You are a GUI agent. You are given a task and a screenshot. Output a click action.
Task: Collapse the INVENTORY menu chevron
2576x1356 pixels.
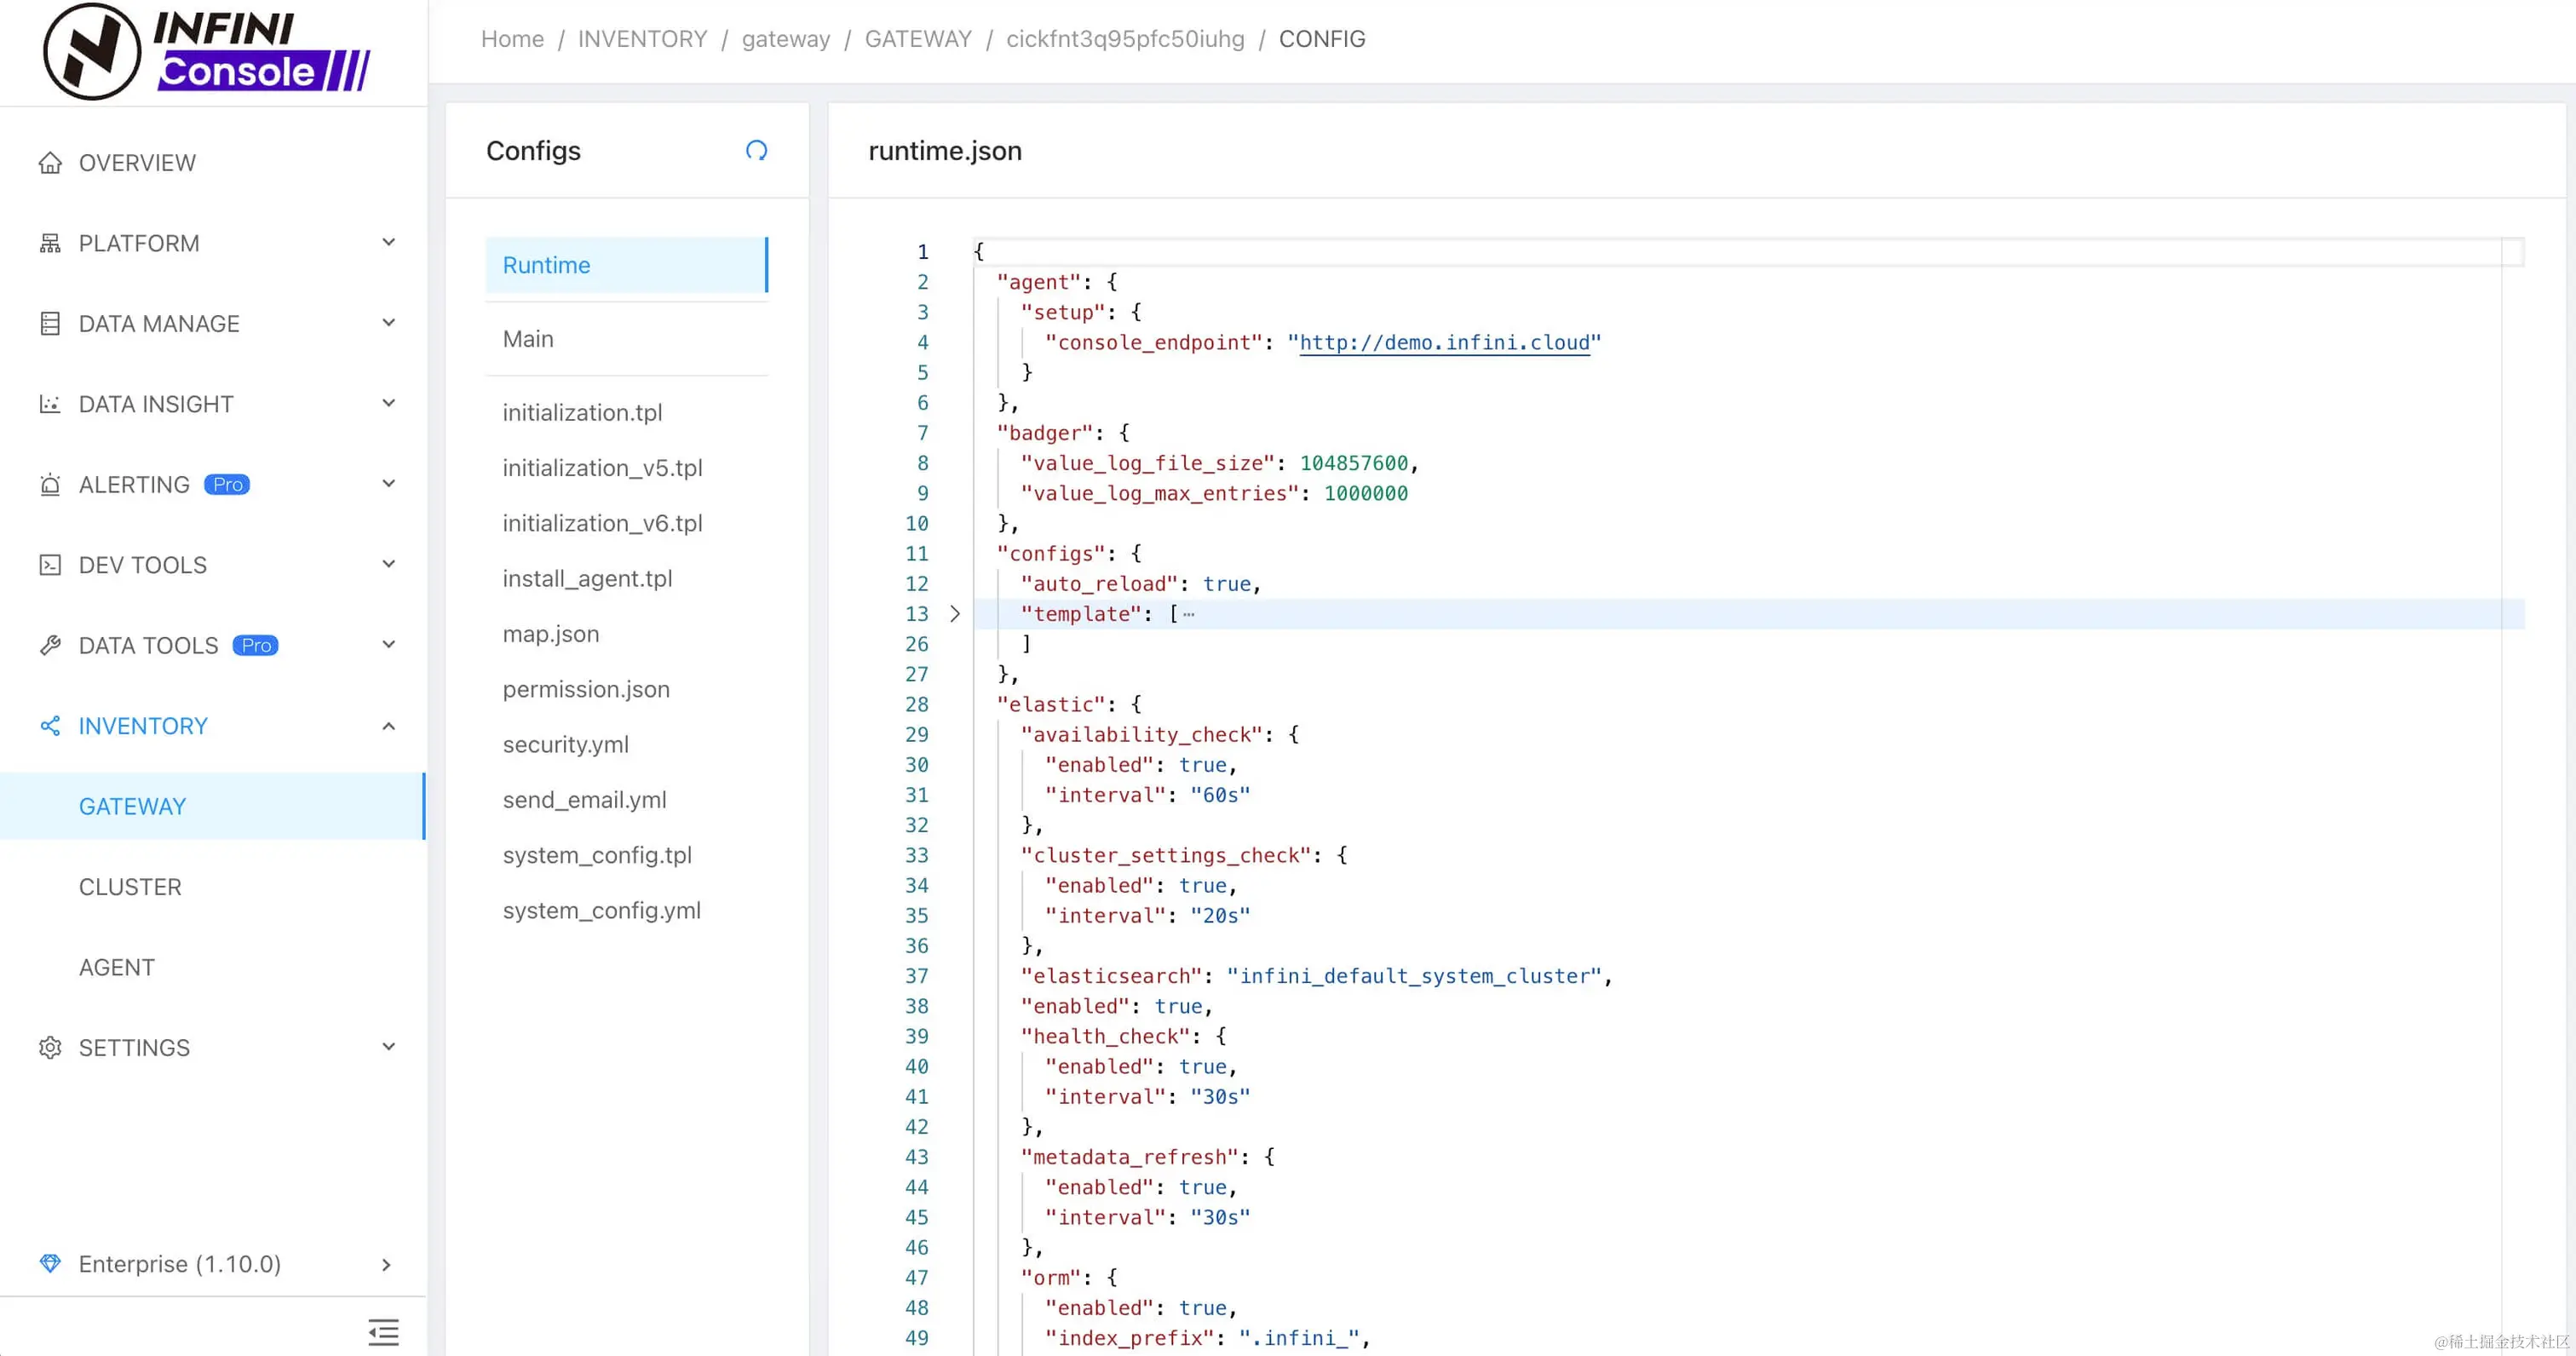point(388,726)
